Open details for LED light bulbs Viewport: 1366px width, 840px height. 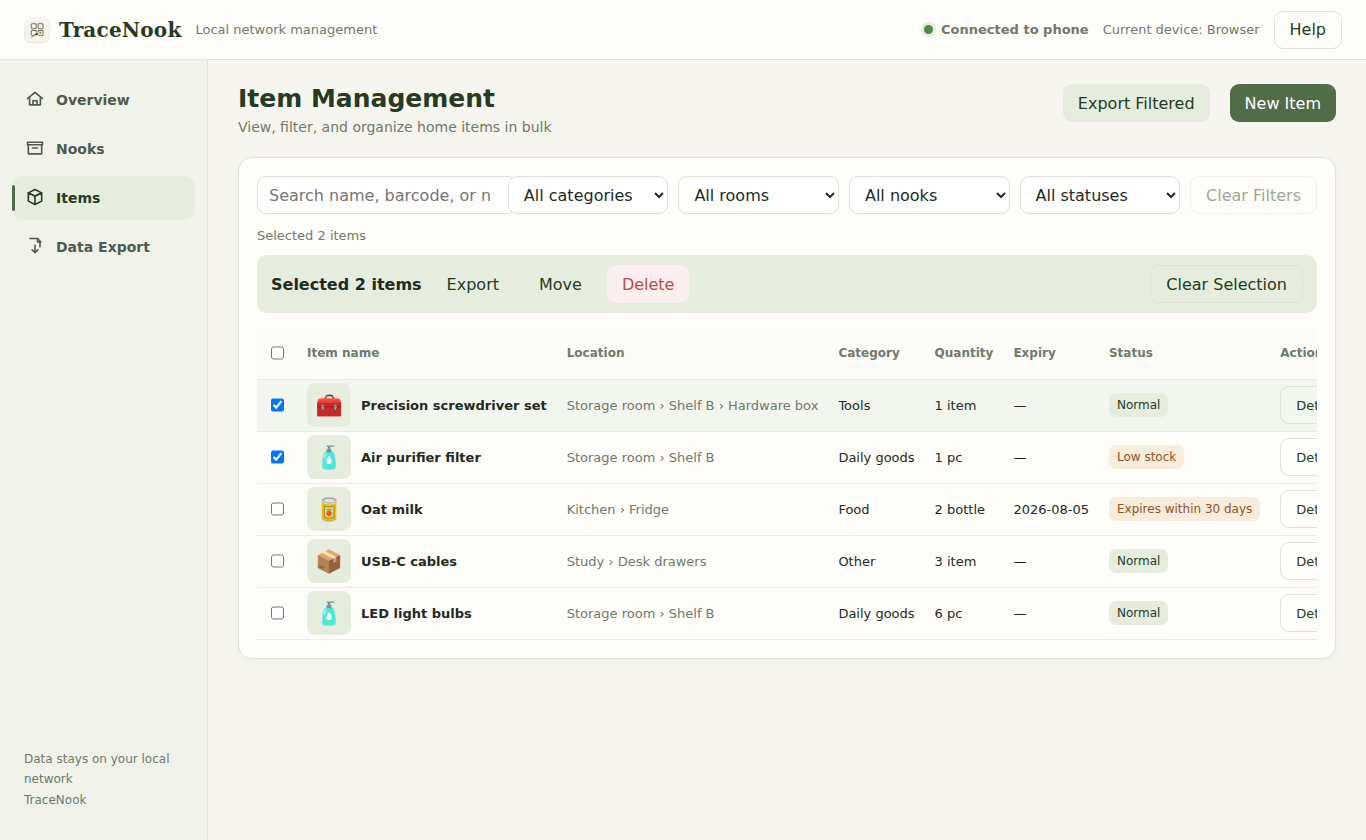tap(1299, 613)
